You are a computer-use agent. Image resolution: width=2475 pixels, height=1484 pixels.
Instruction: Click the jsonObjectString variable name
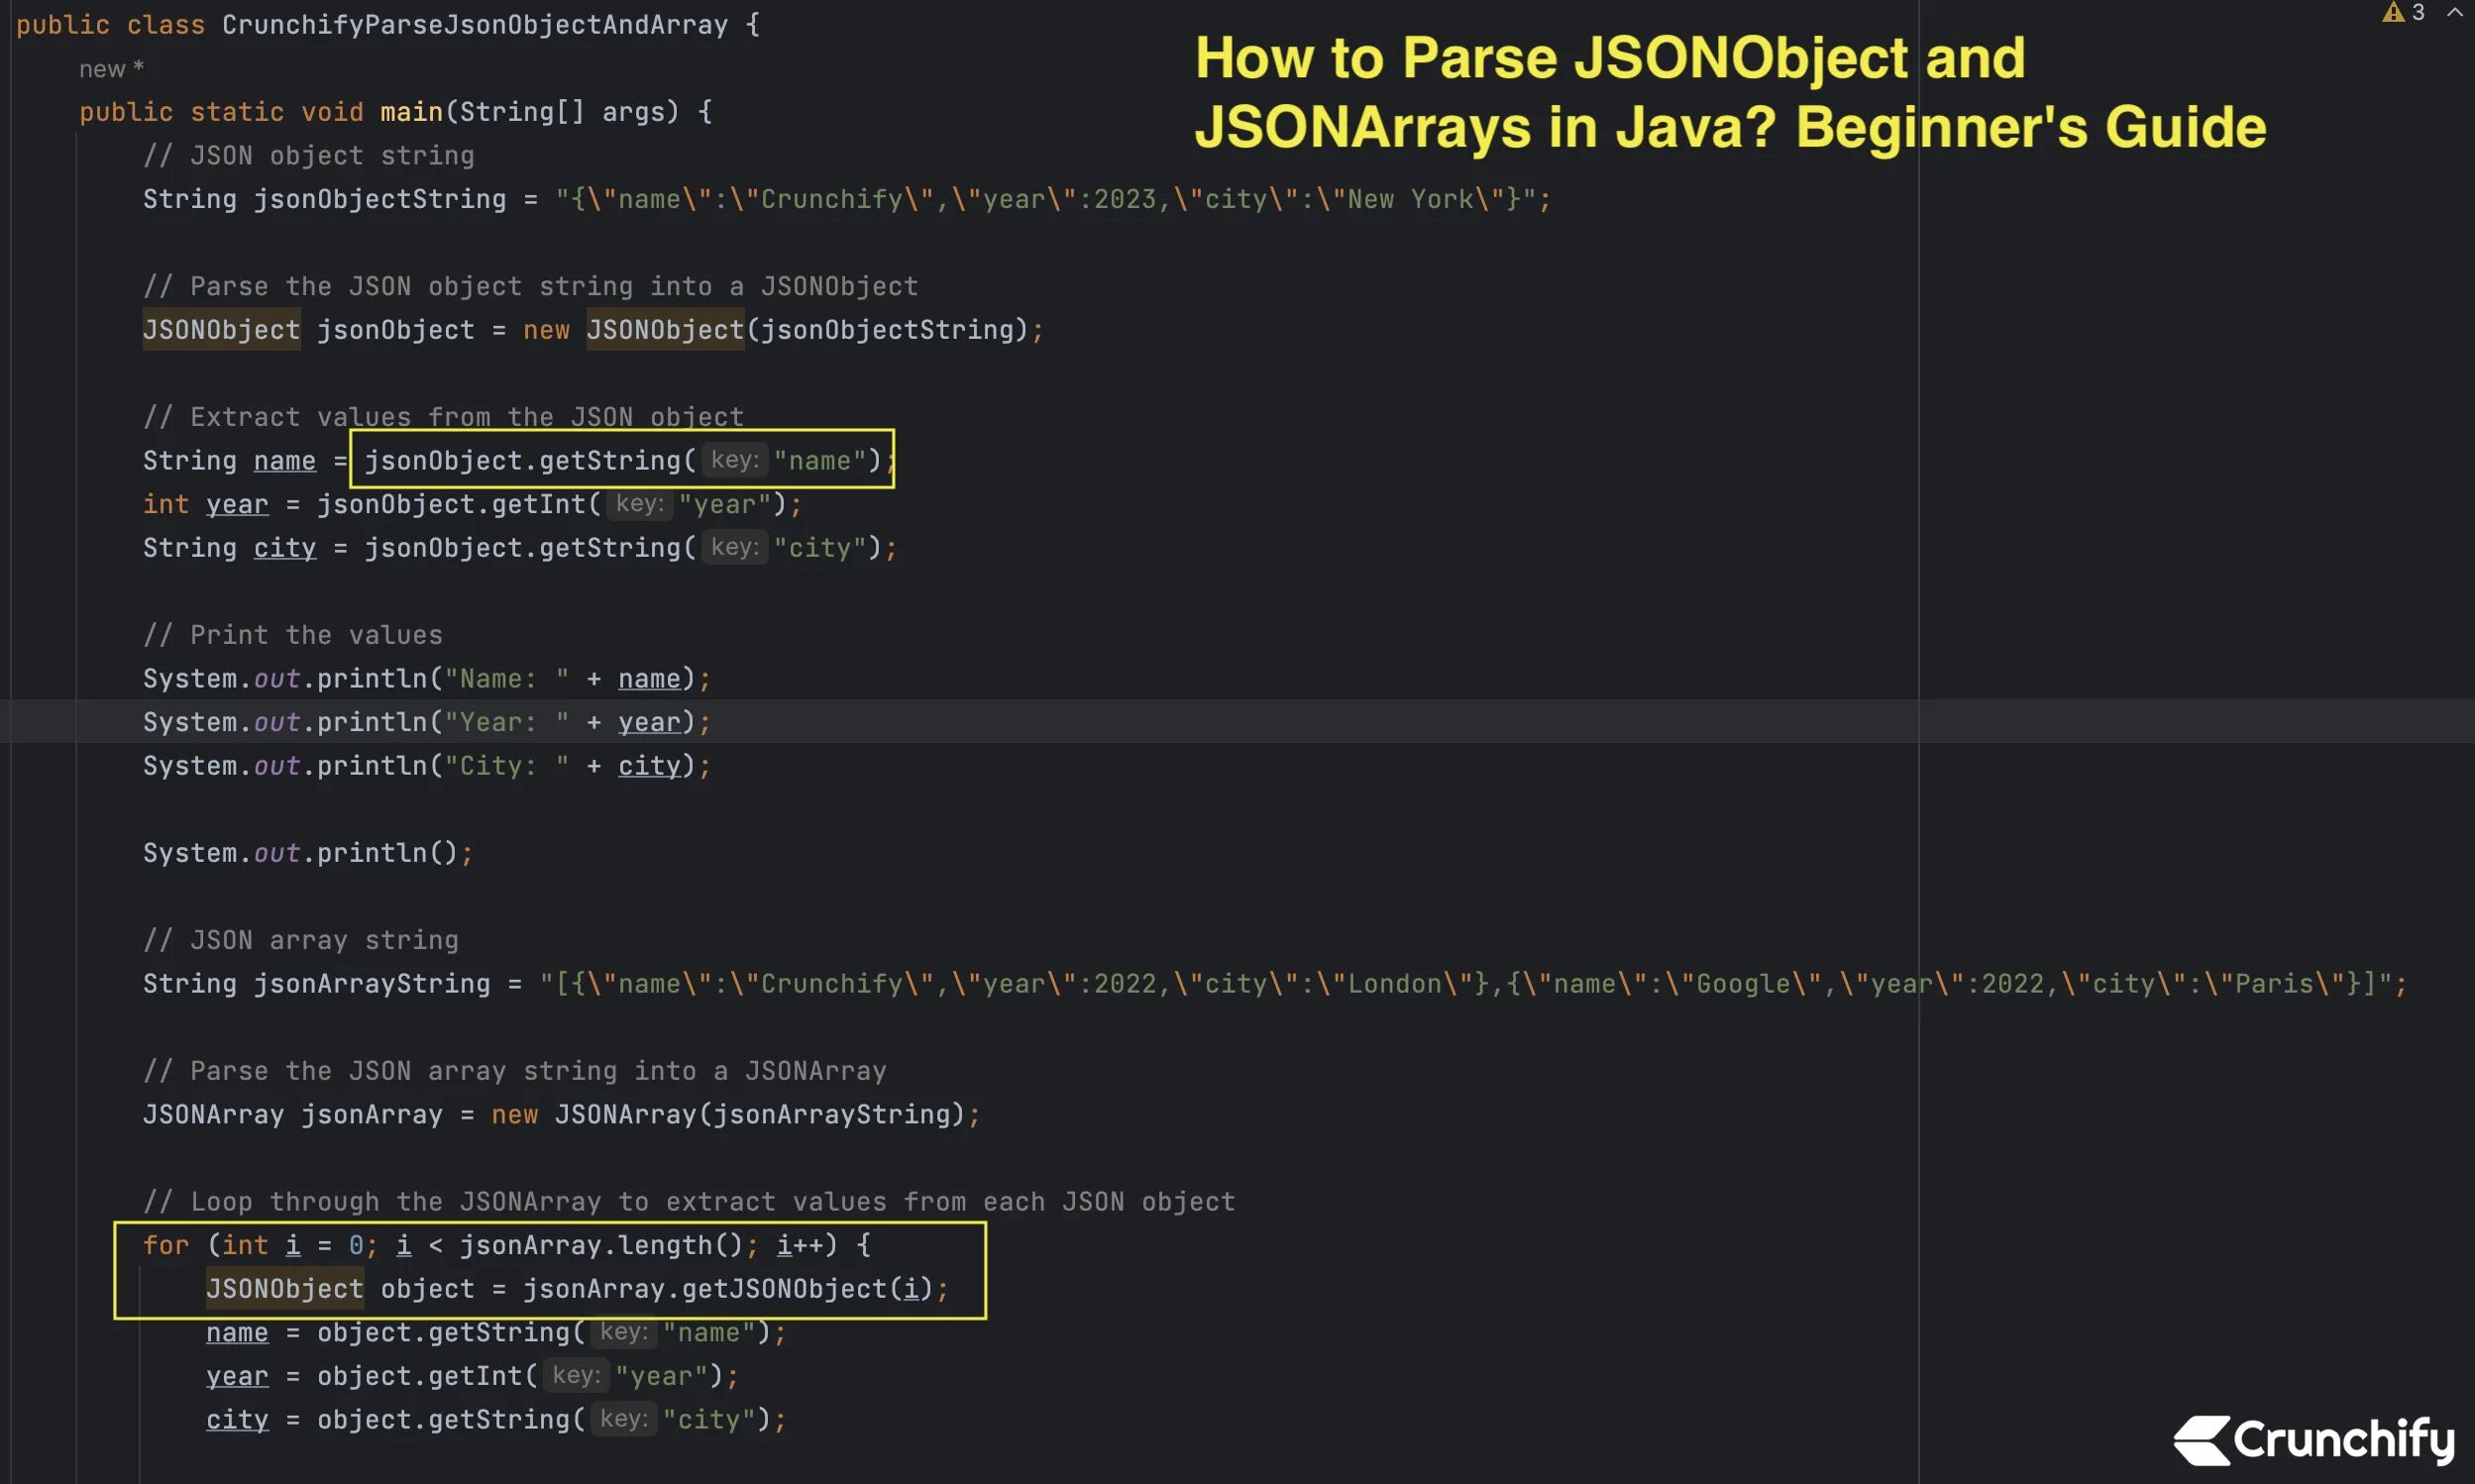[x=379, y=199]
